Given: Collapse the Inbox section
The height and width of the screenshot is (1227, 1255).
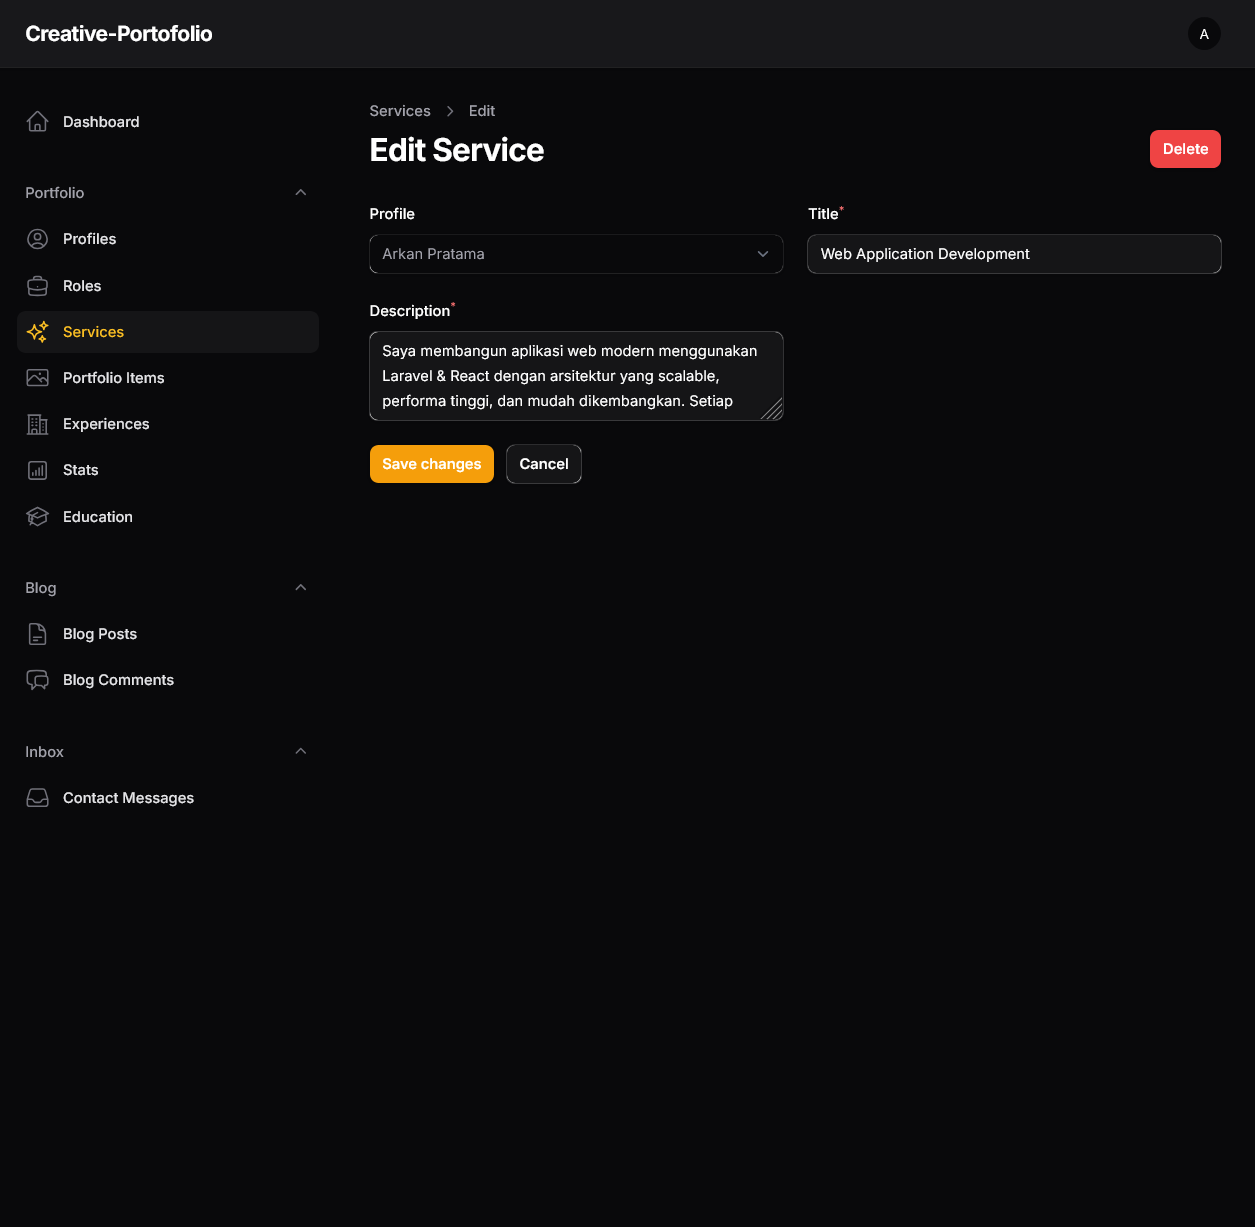Looking at the screenshot, I should coord(300,751).
